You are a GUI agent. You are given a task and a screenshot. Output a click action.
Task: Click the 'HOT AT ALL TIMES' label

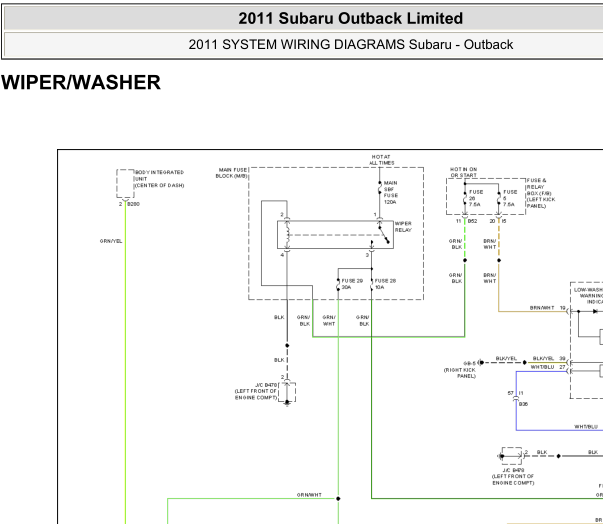[381, 160]
